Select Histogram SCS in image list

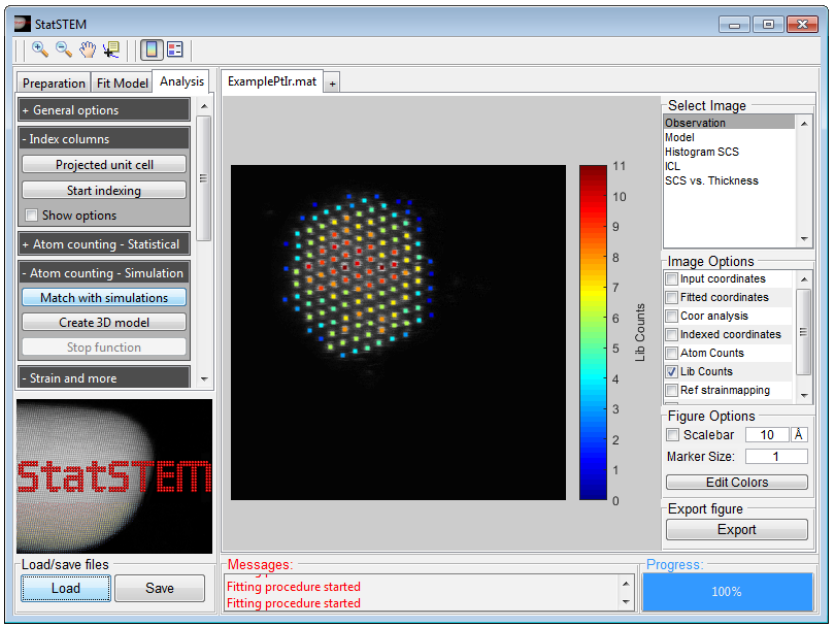tap(701, 152)
